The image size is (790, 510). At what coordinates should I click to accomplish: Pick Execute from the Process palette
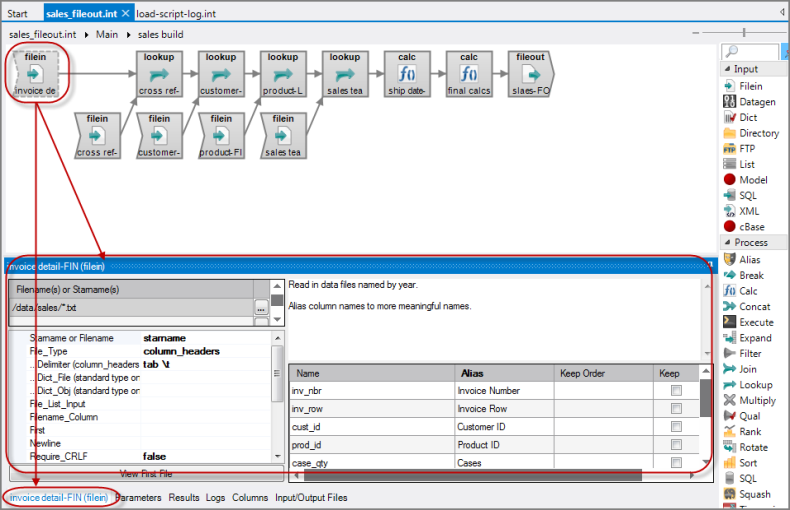(749, 322)
